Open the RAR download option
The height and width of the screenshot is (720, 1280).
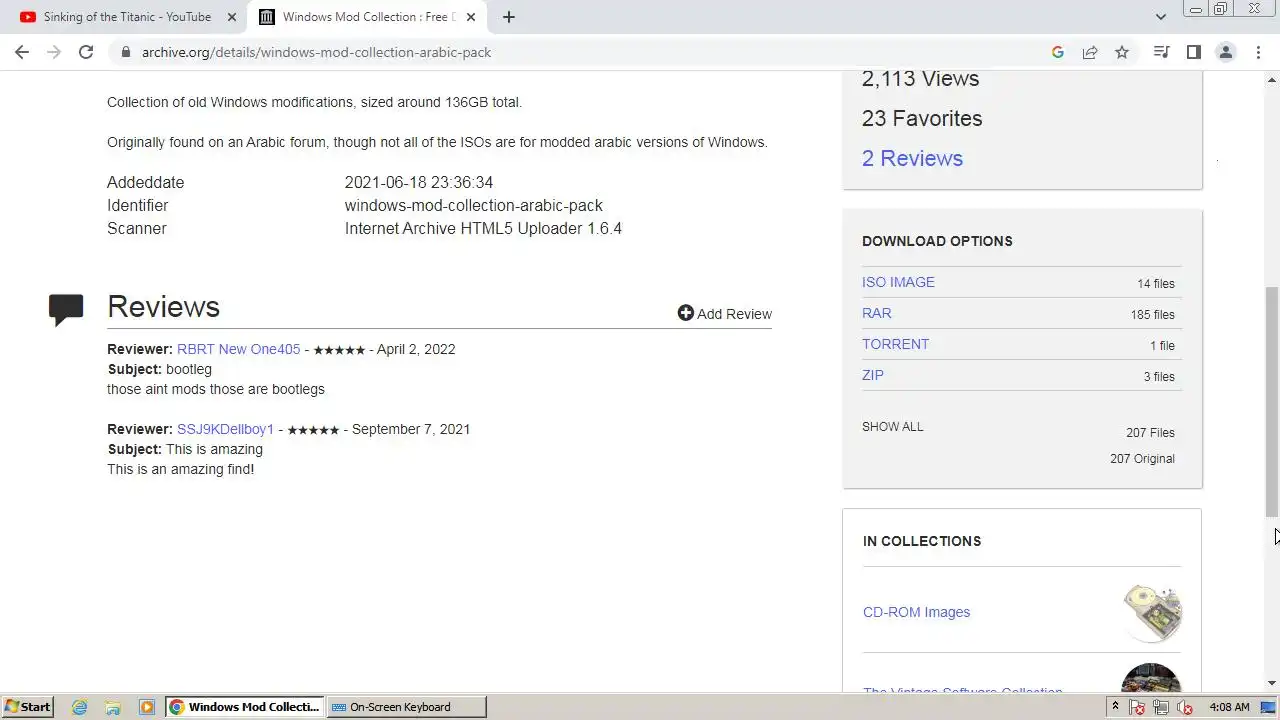pyautogui.click(x=876, y=313)
